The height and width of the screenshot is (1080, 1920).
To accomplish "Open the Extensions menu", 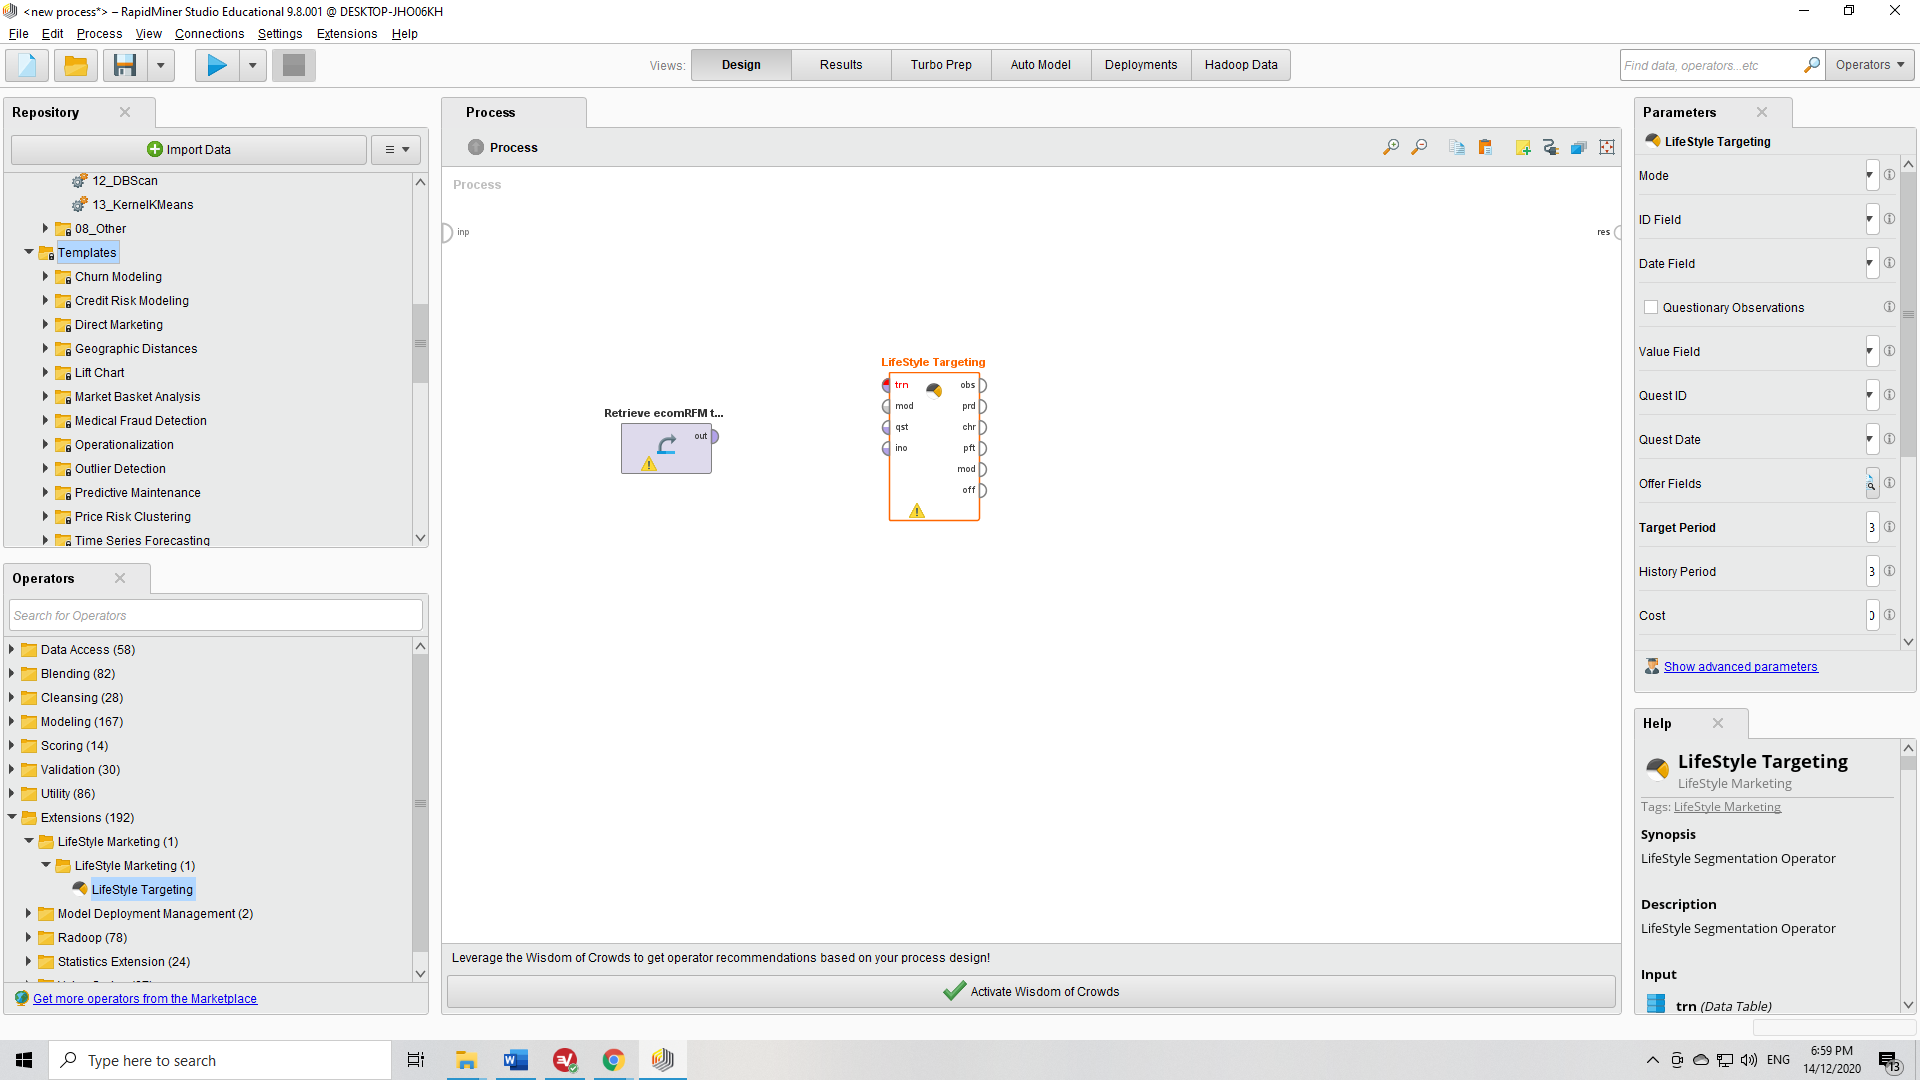I will click(x=347, y=34).
